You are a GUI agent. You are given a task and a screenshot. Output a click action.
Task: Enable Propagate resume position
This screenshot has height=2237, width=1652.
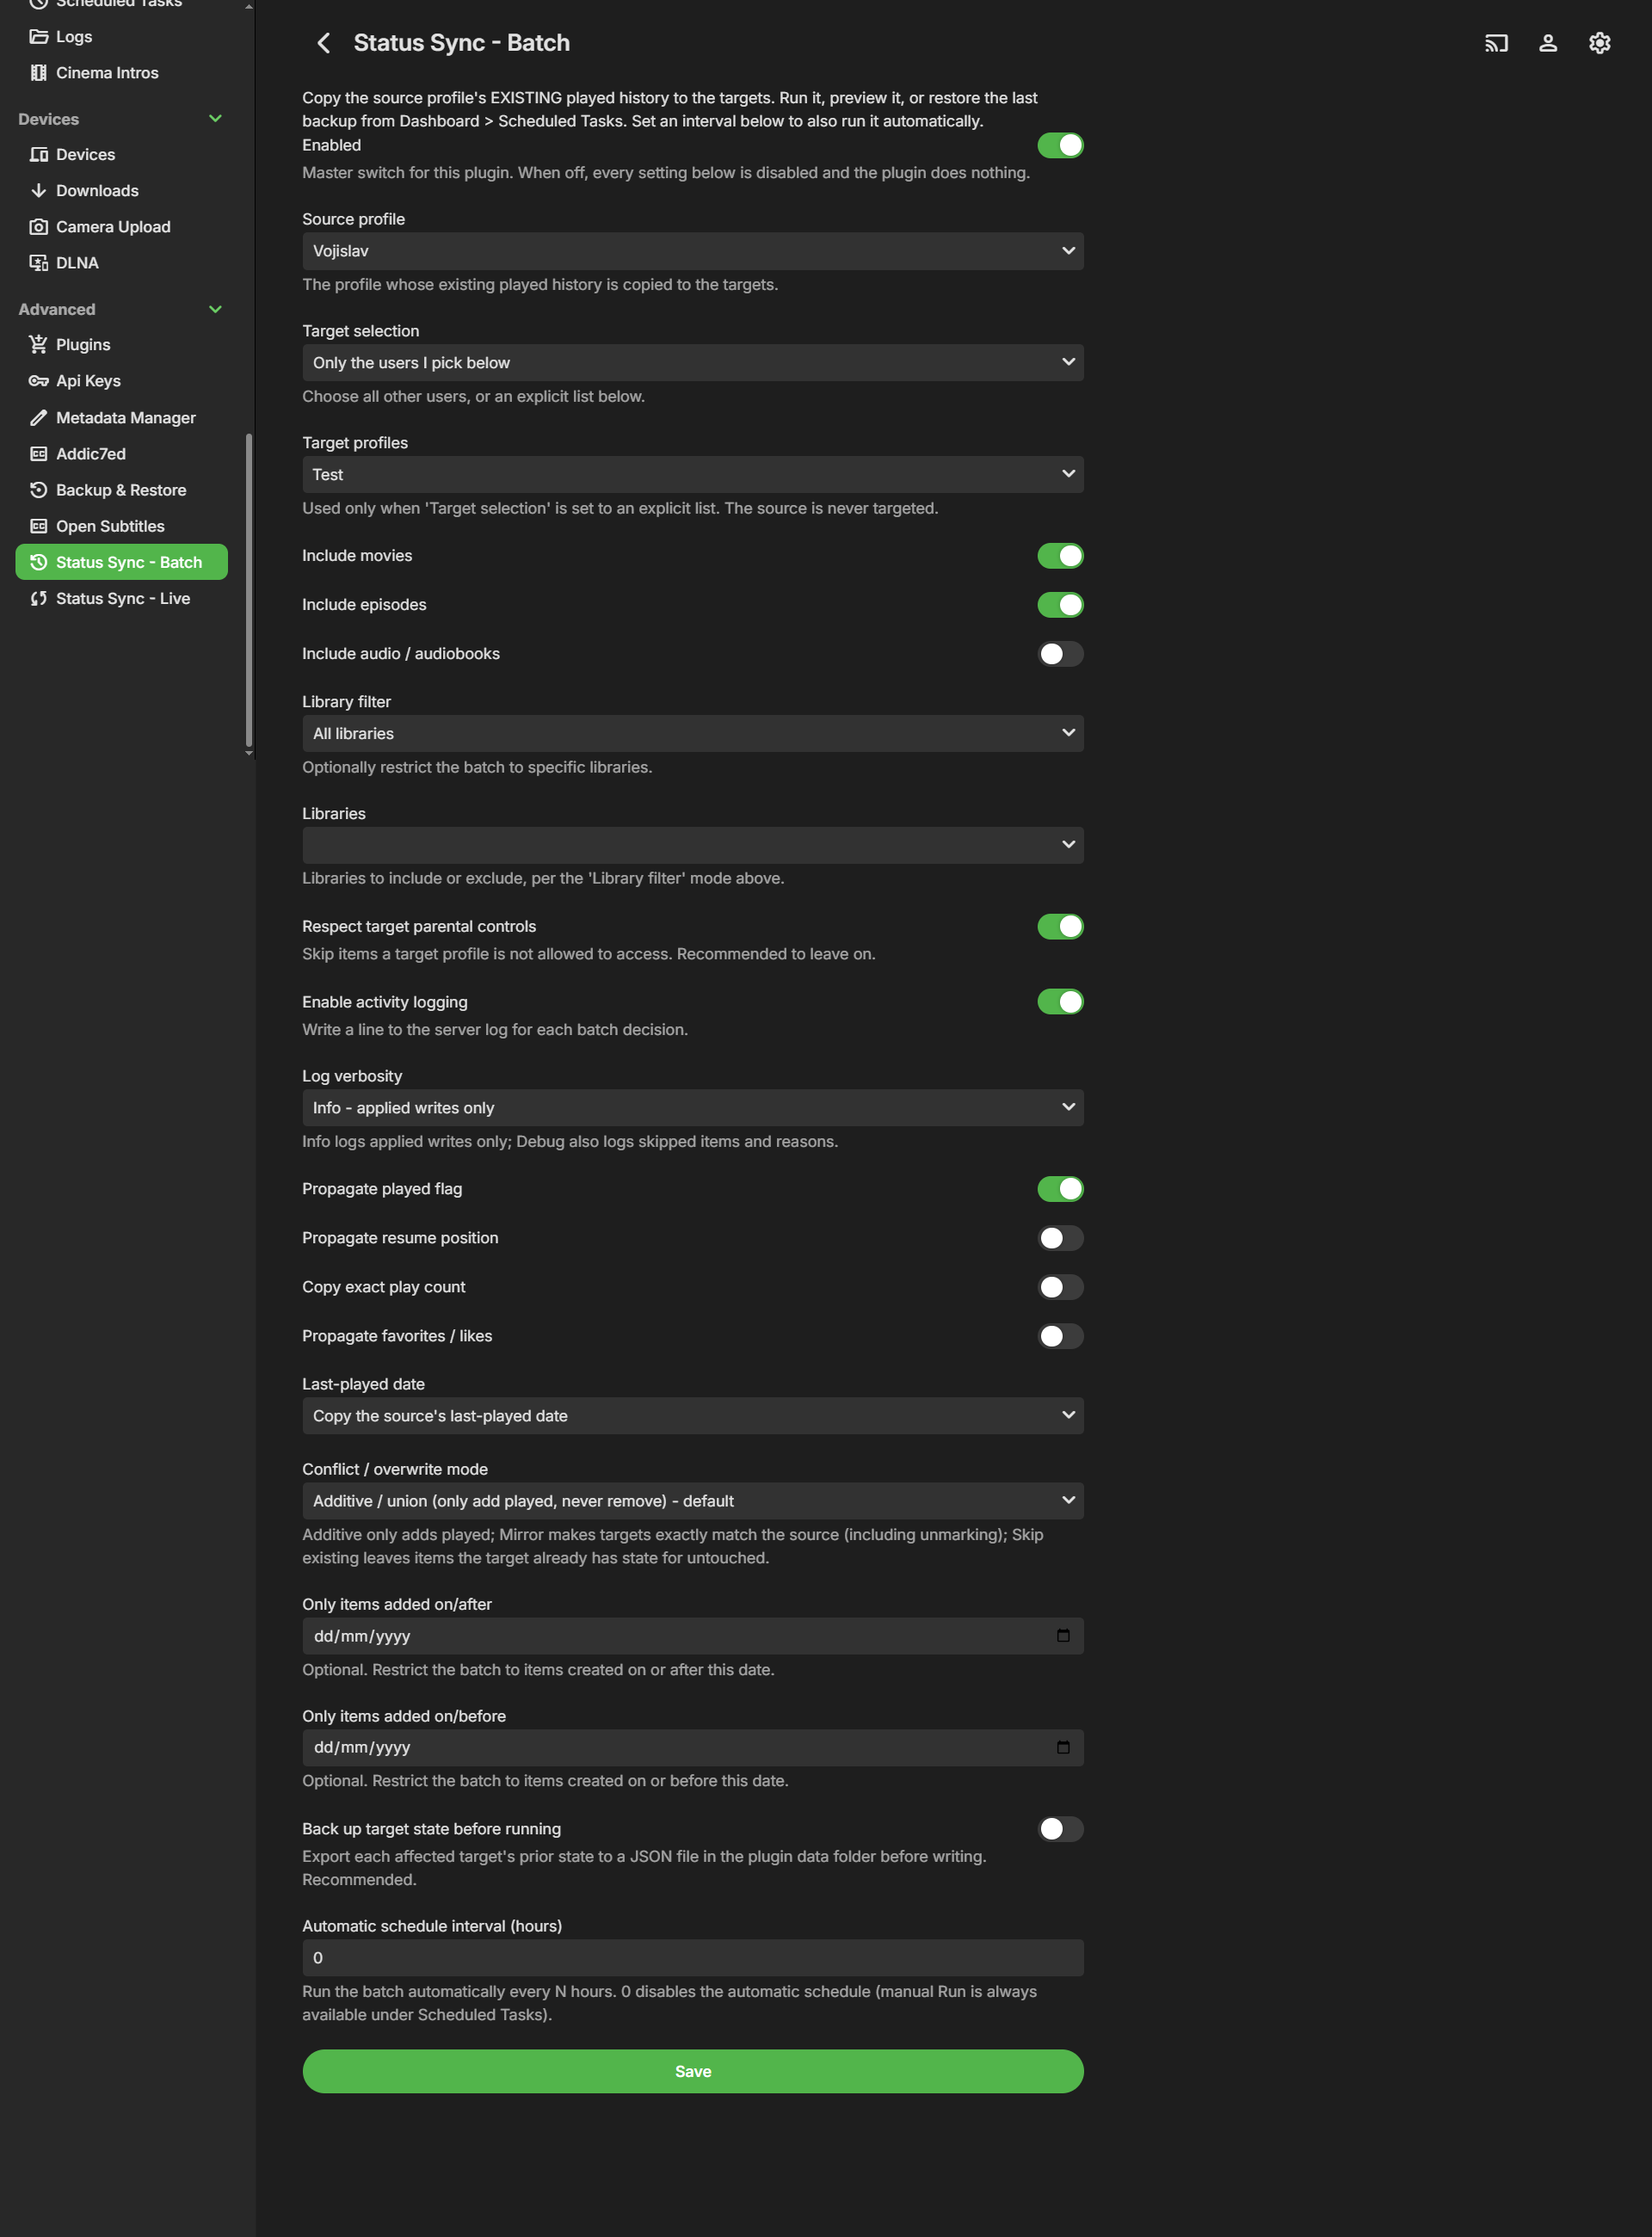(1060, 1238)
